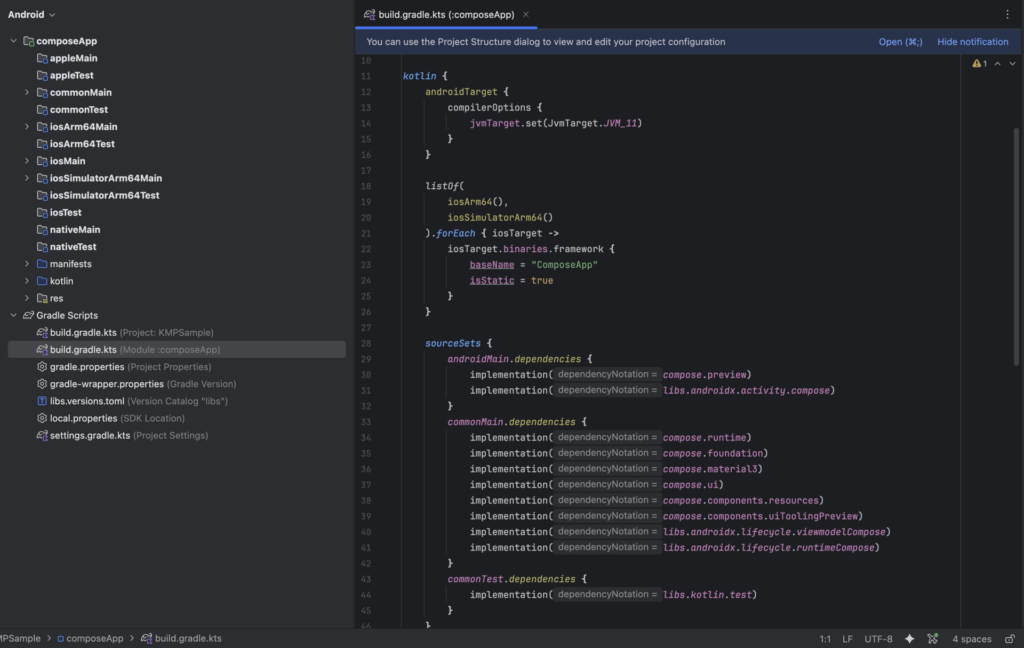Click the Gemini sparkle icon in status bar

pos(910,638)
